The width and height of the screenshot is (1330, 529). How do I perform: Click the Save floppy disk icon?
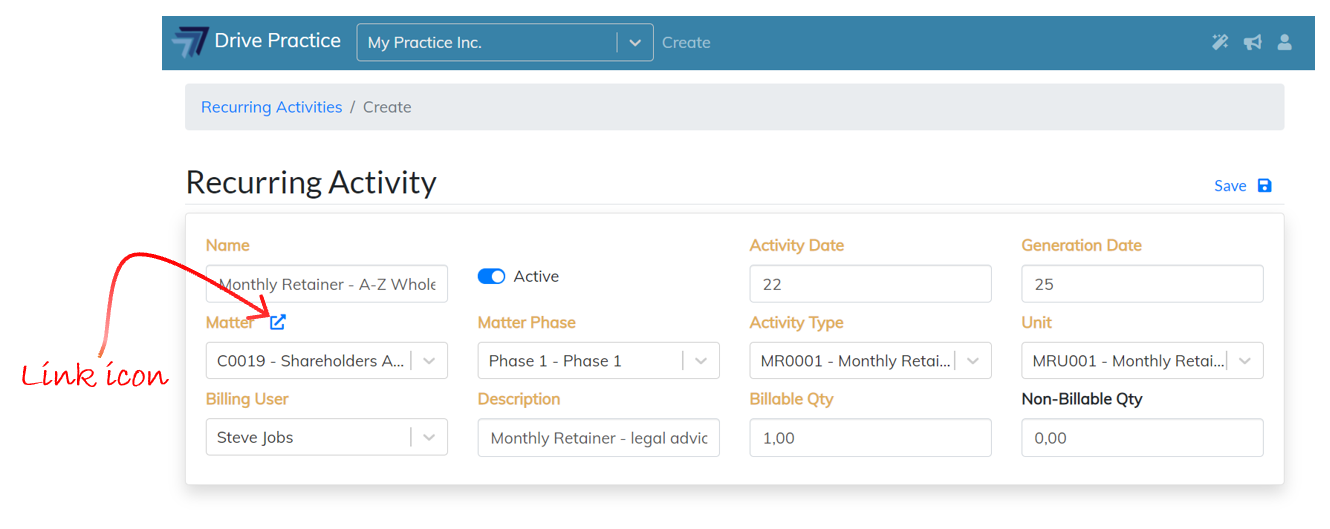(x=1265, y=186)
